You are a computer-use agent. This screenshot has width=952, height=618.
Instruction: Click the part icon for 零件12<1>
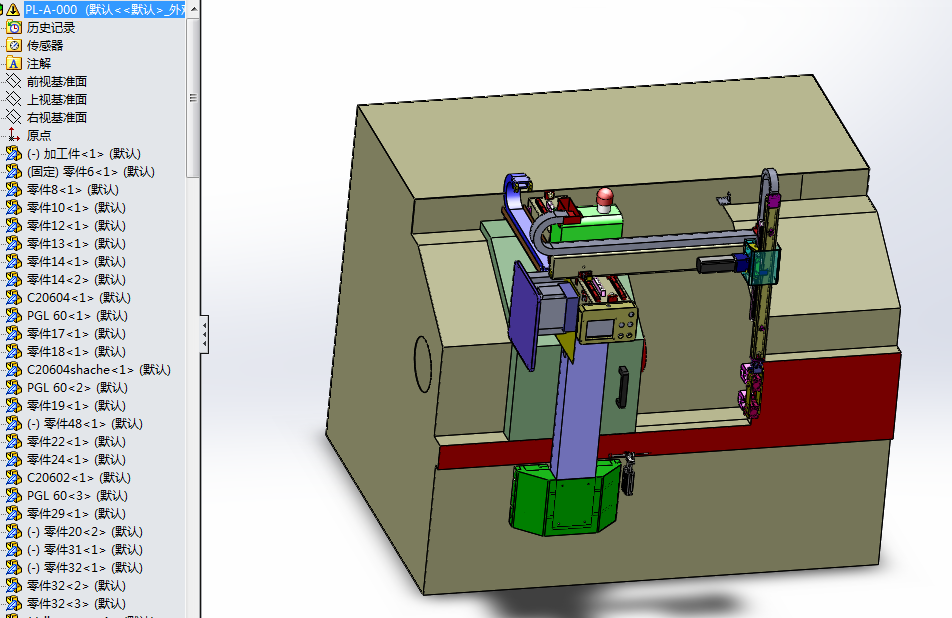tap(13, 225)
